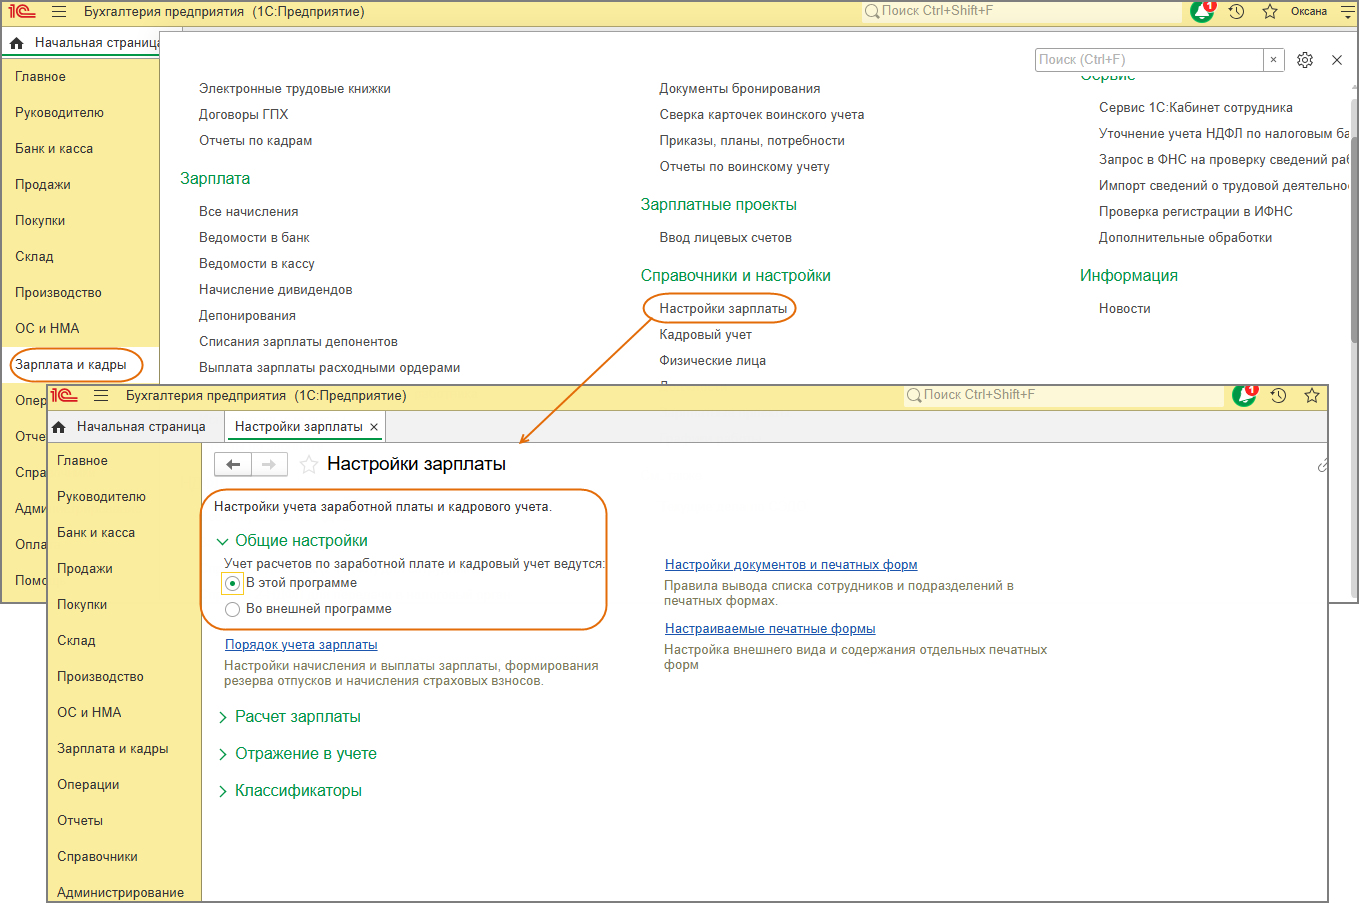The height and width of the screenshot is (906, 1359).
Task: Open the gear settings of the section menu
Action: (x=1305, y=60)
